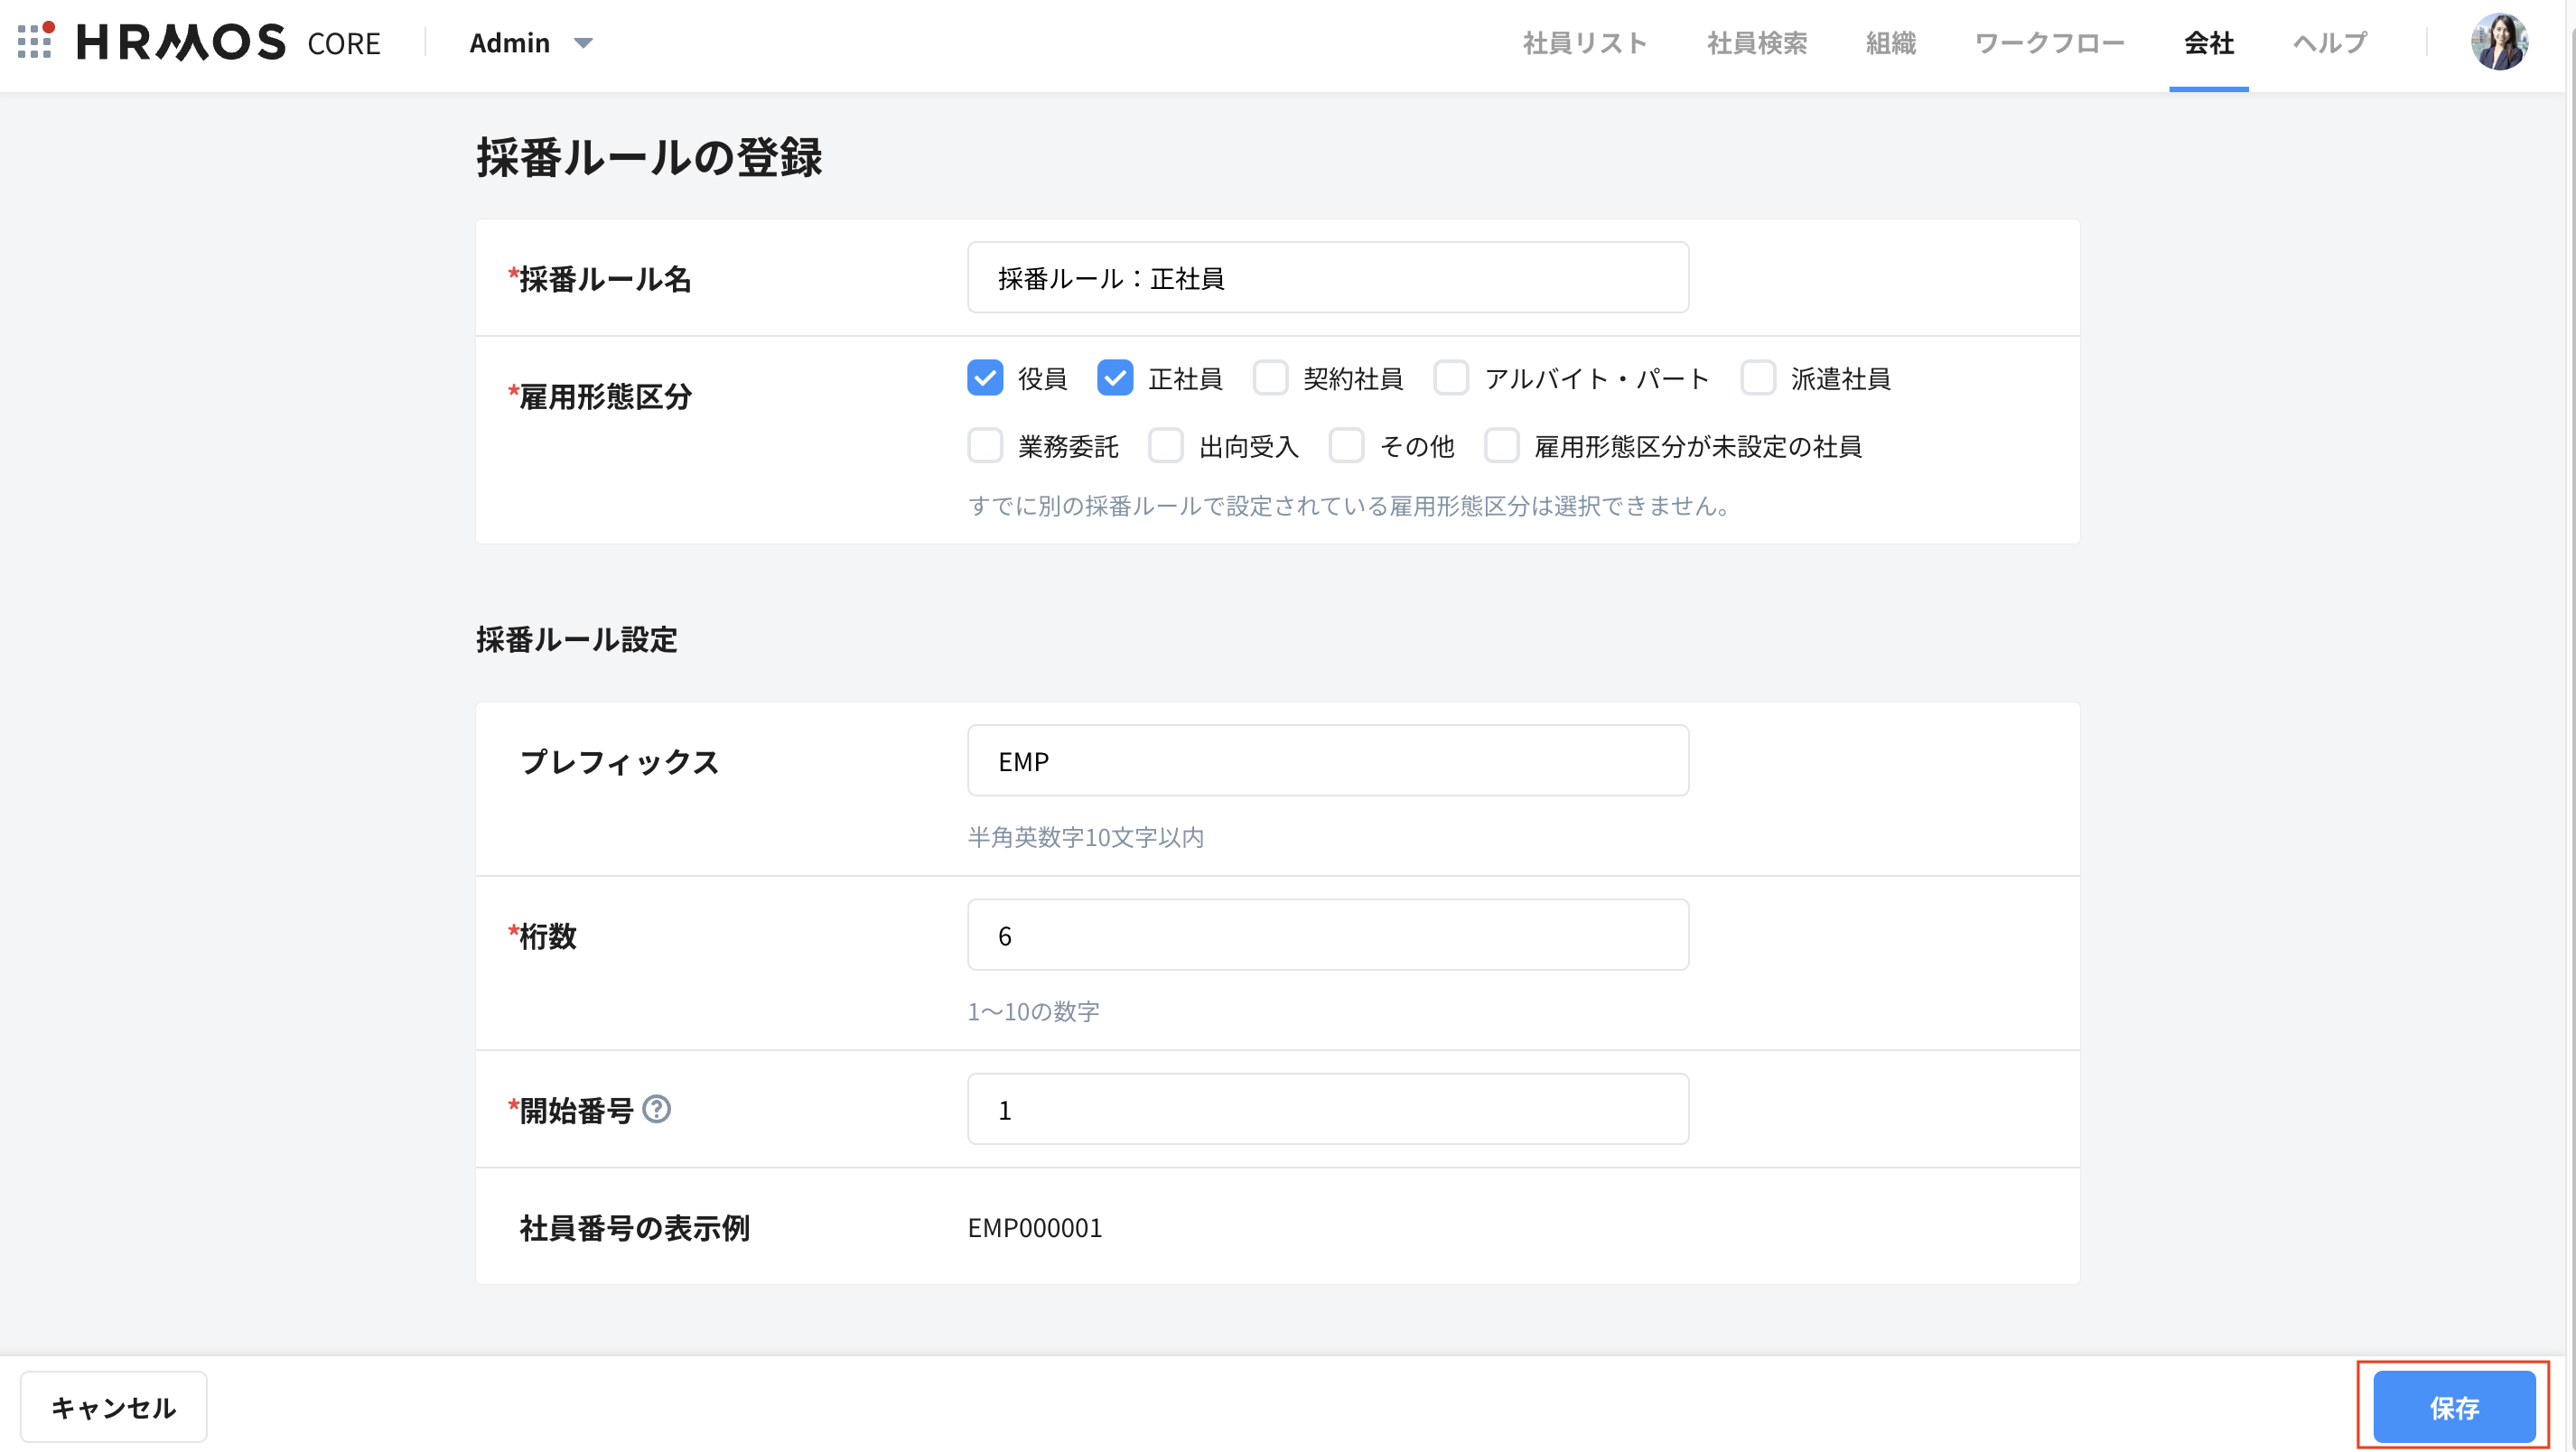This screenshot has width=2576, height=1452.
Task: Click the 1〜10の数字 hint text
Action: [x=1033, y=1011]
